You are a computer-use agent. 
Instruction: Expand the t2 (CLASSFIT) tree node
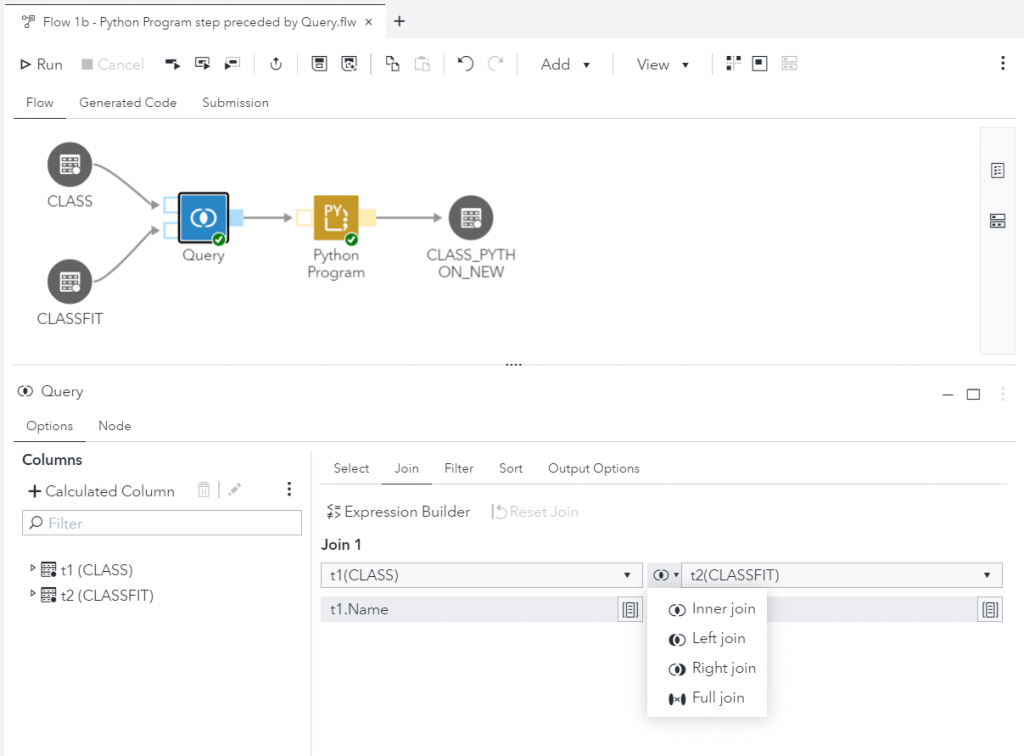[x=33, y=595]
